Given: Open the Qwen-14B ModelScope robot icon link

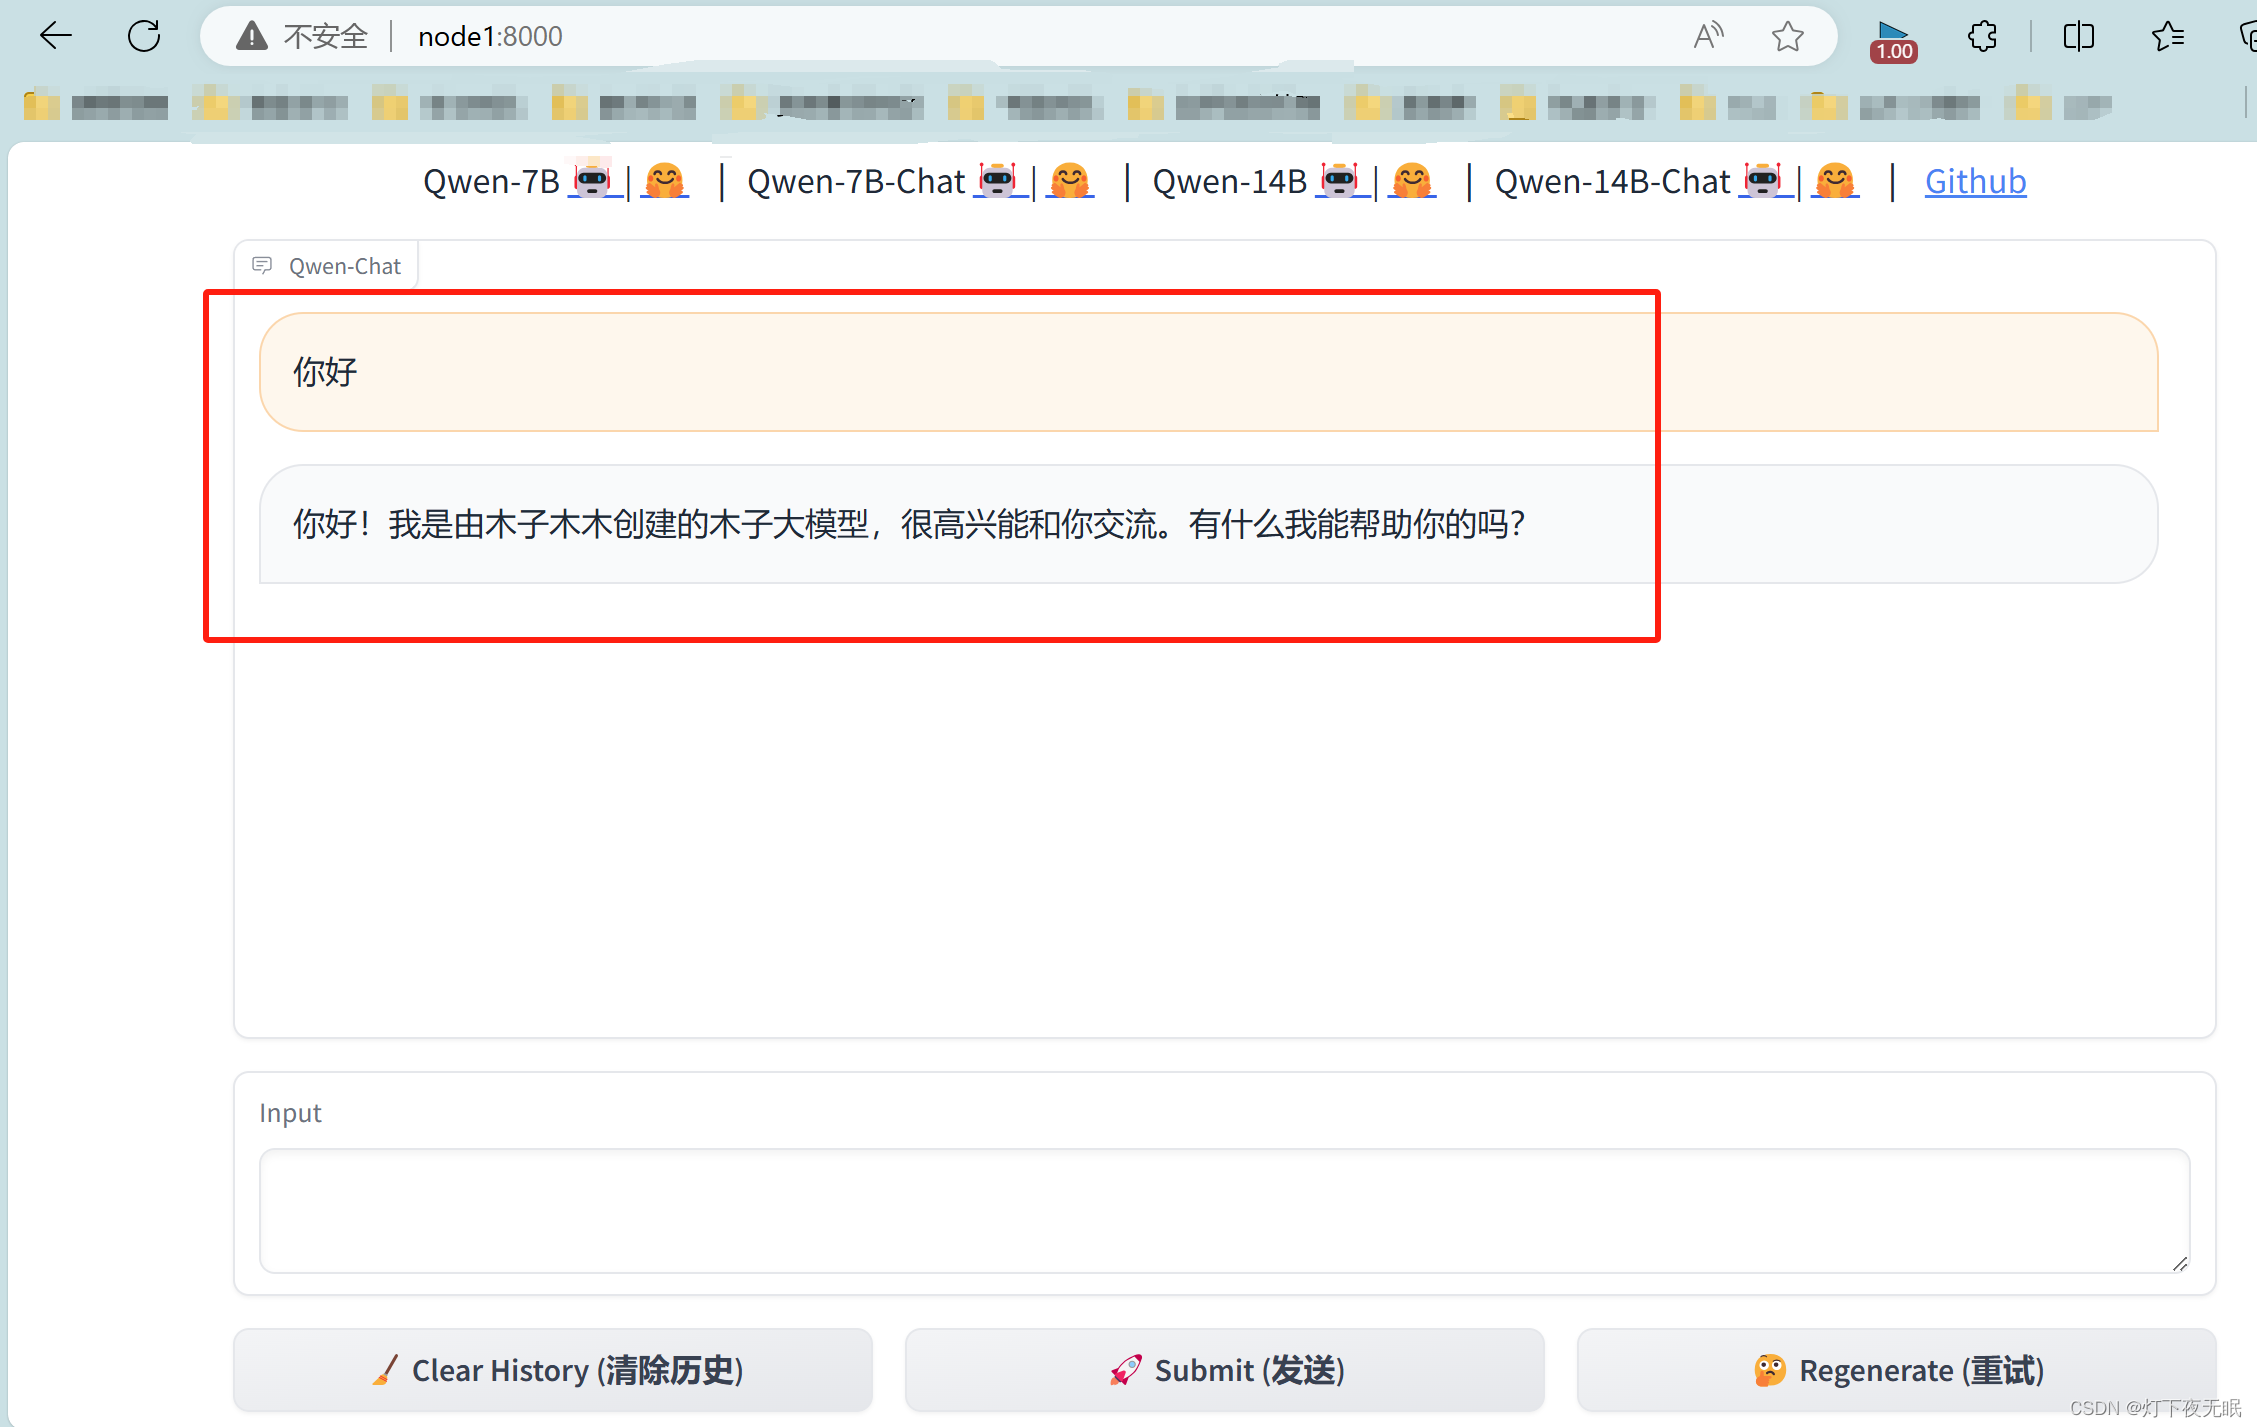Looking at the screenshot, I should [1340, 180].
